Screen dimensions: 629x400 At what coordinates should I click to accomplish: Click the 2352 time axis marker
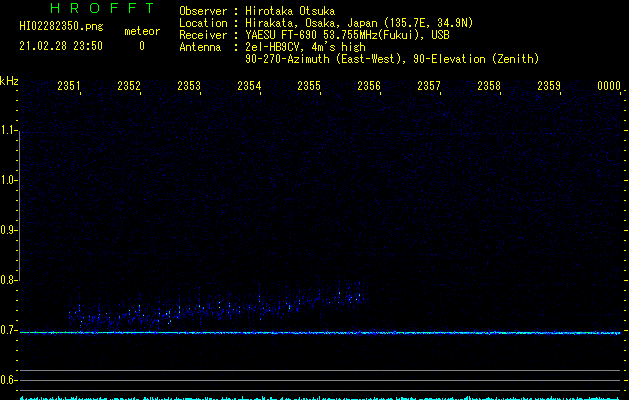coord(129,85)
